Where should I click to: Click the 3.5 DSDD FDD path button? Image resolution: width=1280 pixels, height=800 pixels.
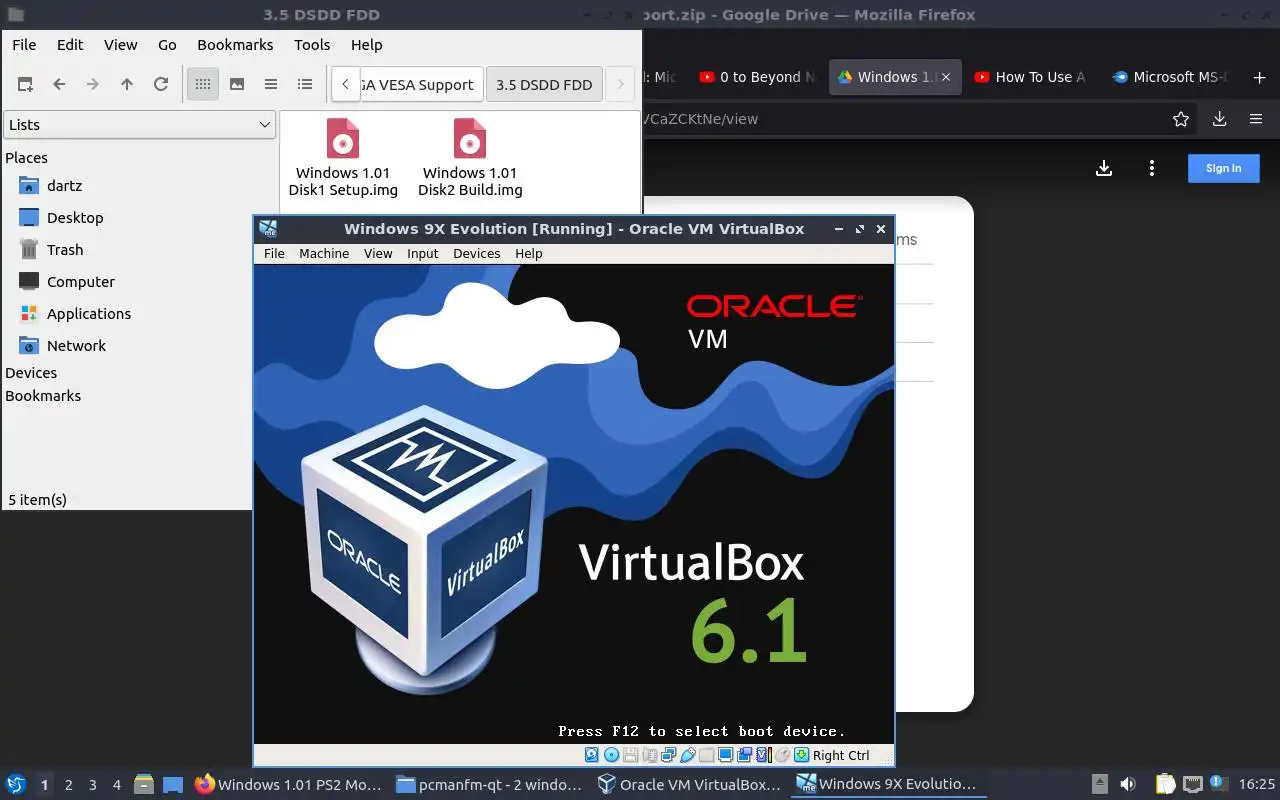point(544,85)
